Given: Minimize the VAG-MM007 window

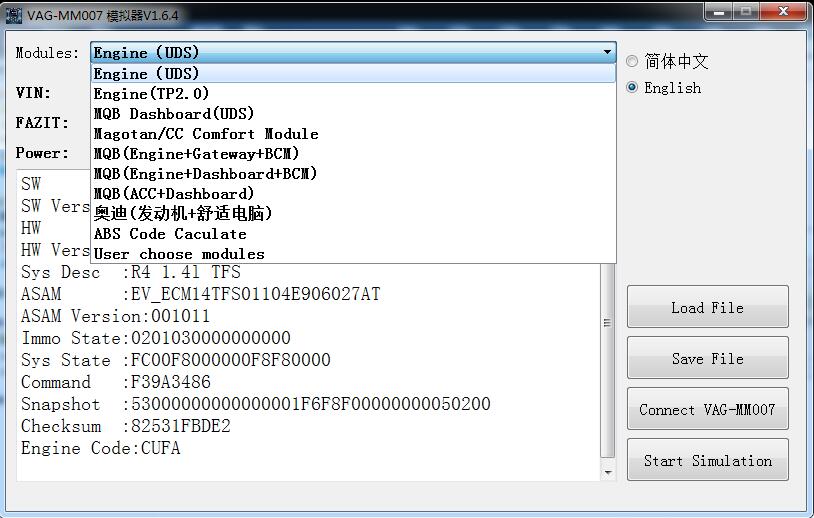Looking at the screenshot, I should tap(720, 12).
